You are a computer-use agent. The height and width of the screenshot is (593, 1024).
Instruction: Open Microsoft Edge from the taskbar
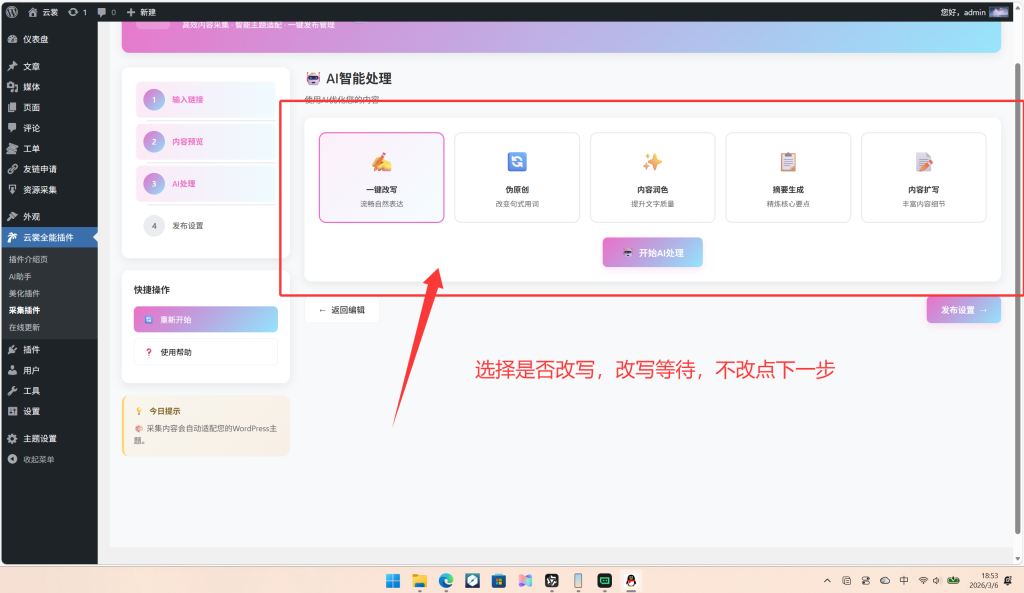coord(446,581)
